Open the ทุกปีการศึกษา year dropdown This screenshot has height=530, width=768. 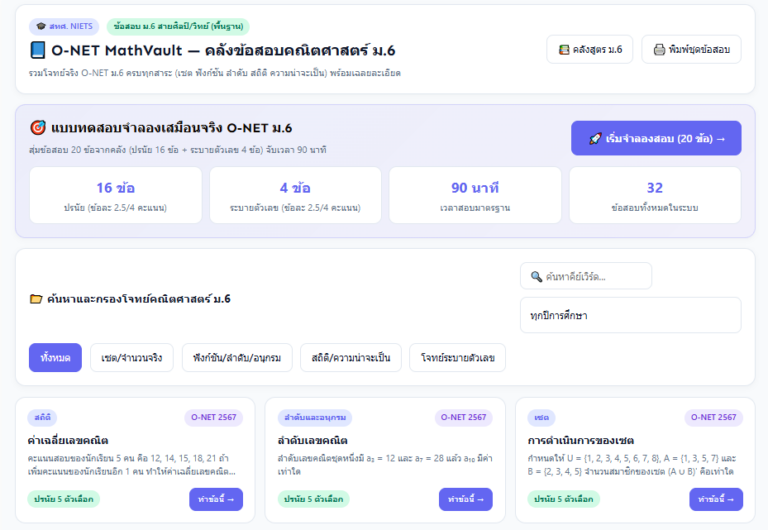tap(630, 315)
